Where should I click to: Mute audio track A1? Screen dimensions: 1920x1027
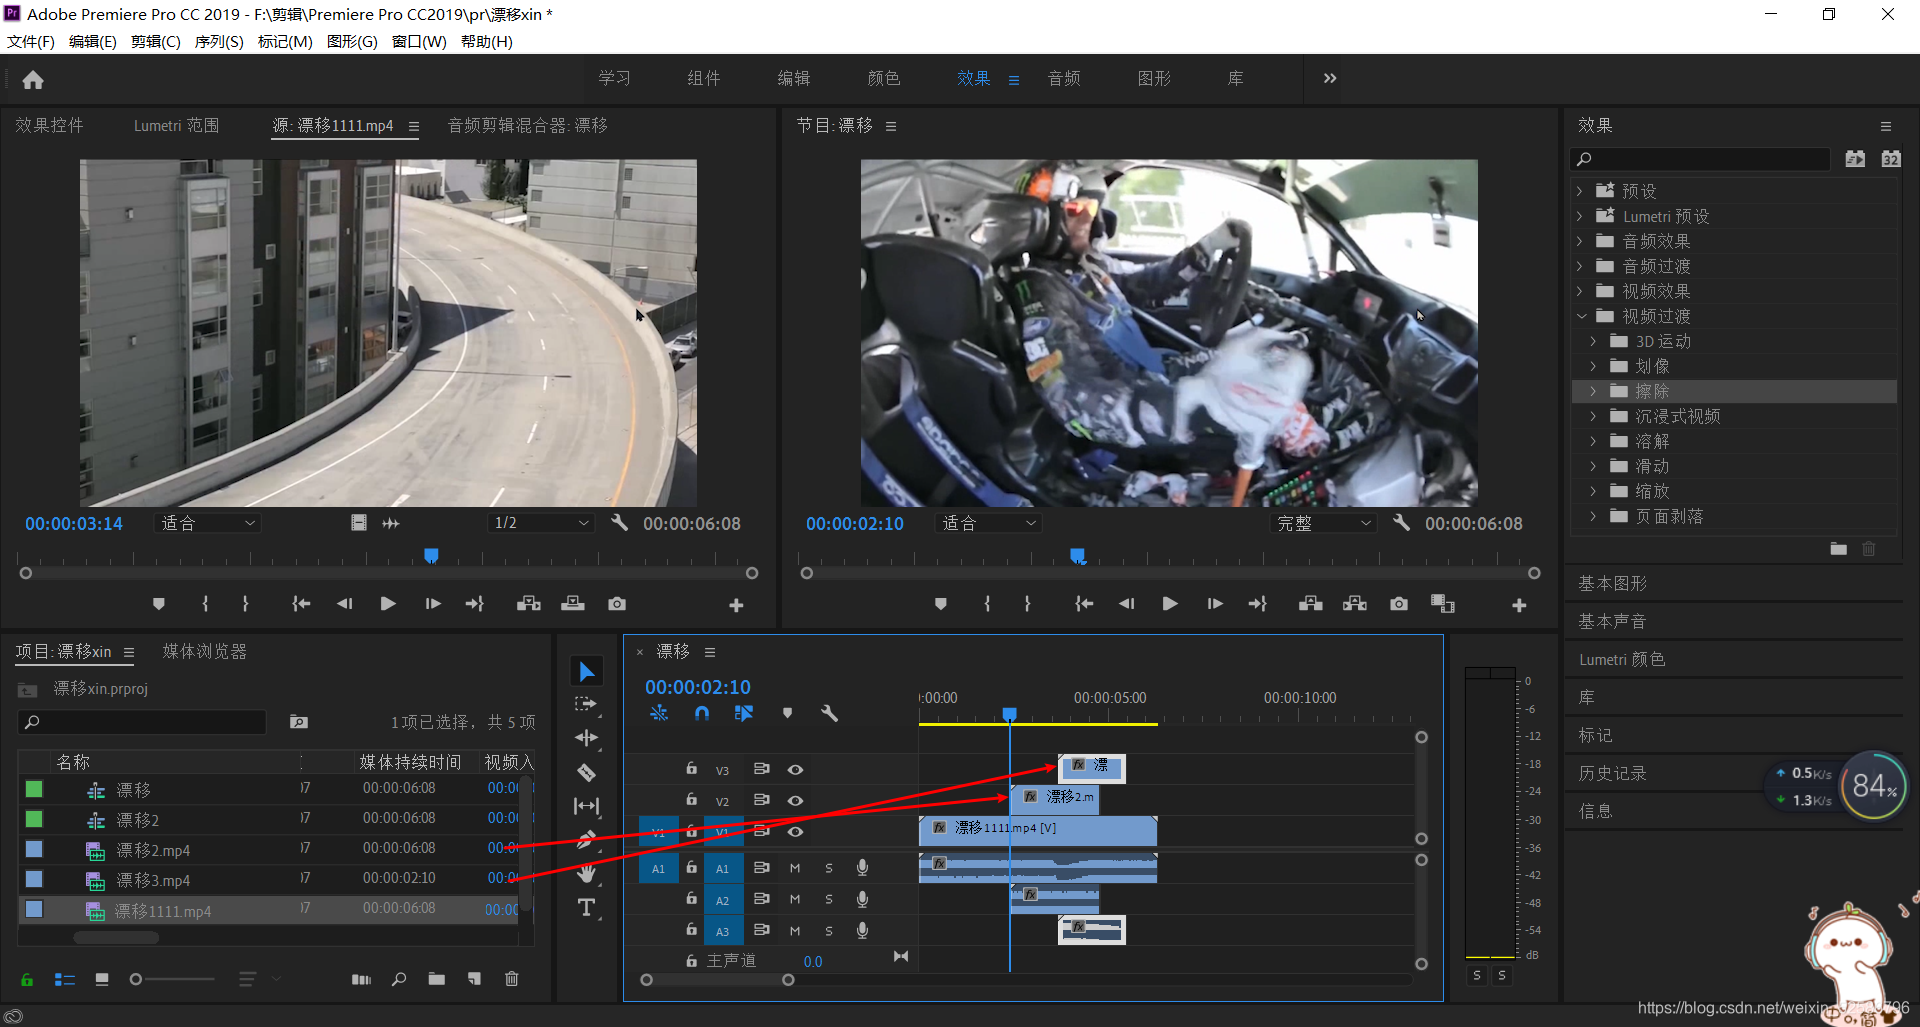(x=795, y=869)
